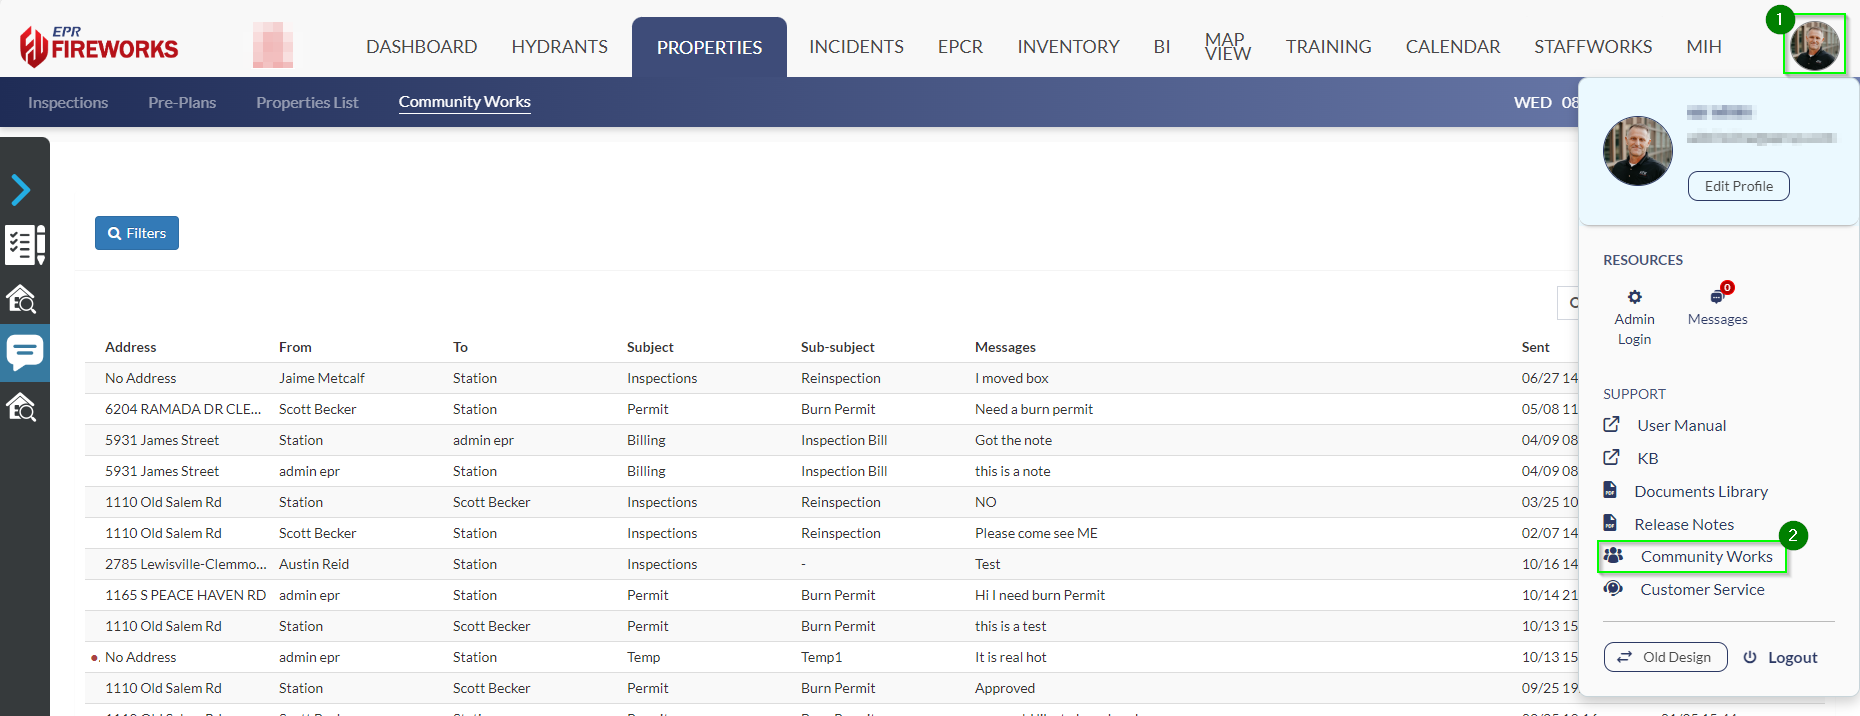Image resolution: width=1860 pixels, height=716 pixels.
Task: Select the 6204 RAMADA DR message row
Action: (x=182, y=409)
